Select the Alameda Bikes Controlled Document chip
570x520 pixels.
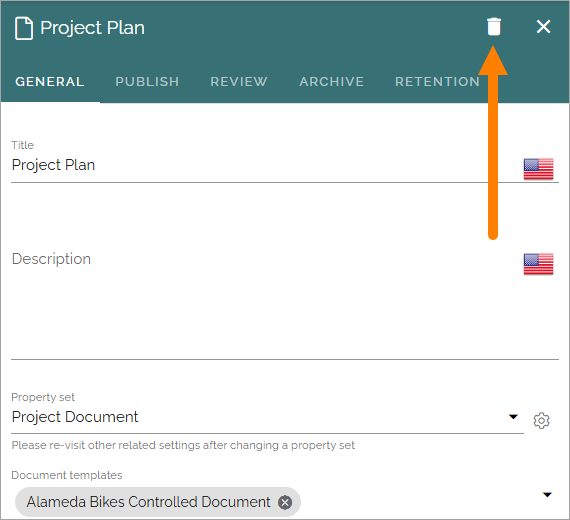148,502
